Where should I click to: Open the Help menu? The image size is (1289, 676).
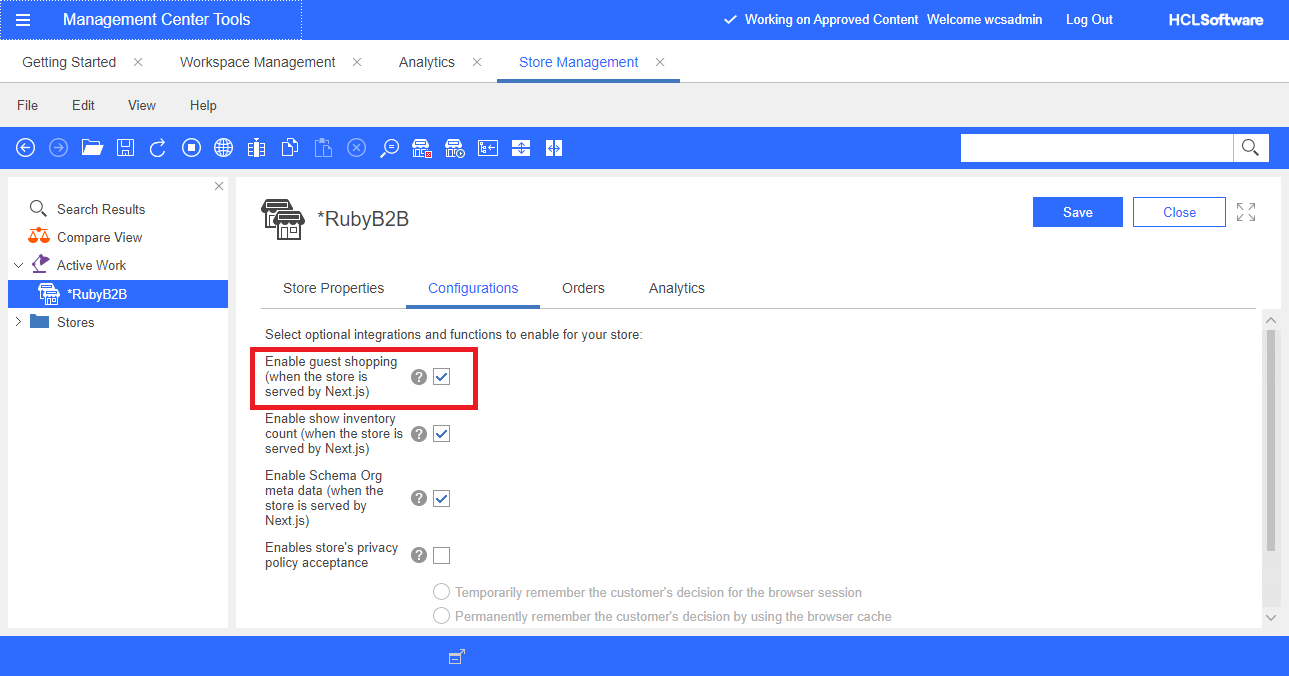coord(203,105)
